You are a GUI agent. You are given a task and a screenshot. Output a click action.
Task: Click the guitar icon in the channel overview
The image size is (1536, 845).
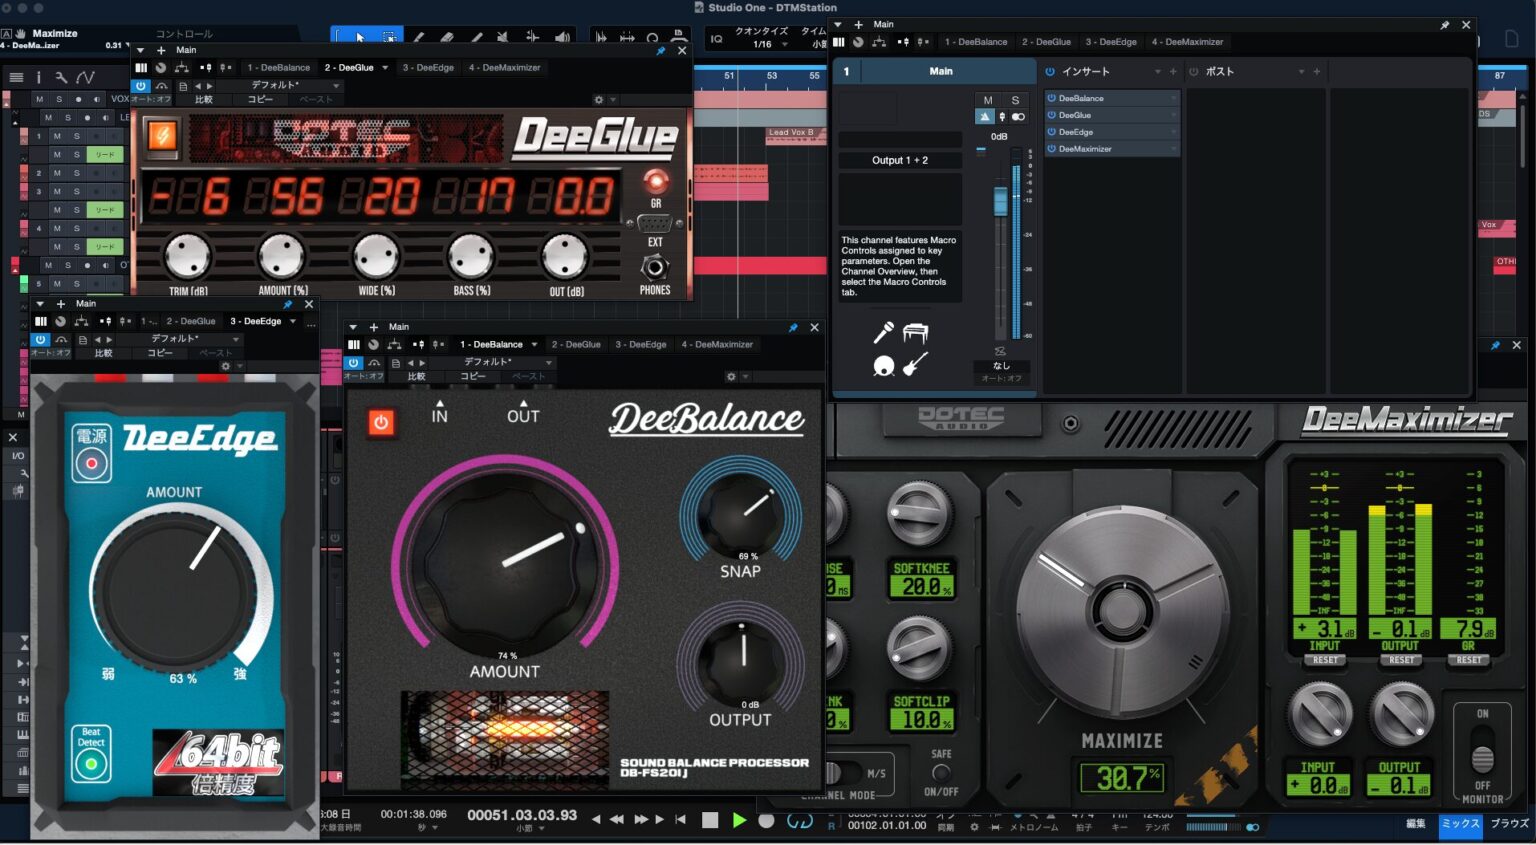tap(914, 365)
